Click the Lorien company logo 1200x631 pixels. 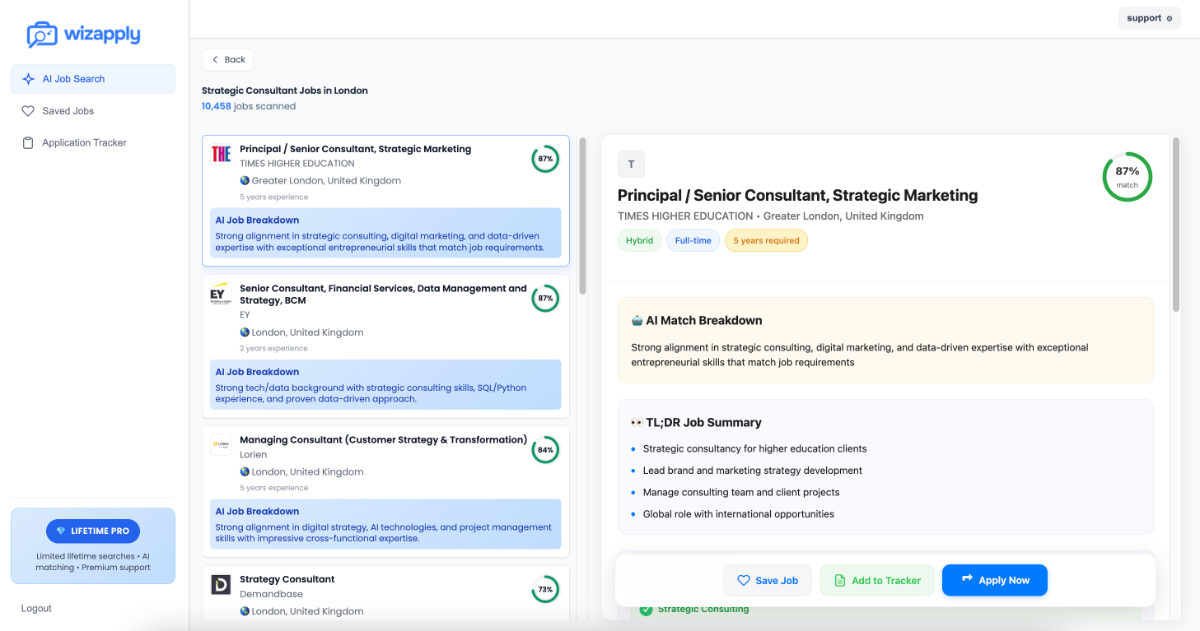pos(221,445)
